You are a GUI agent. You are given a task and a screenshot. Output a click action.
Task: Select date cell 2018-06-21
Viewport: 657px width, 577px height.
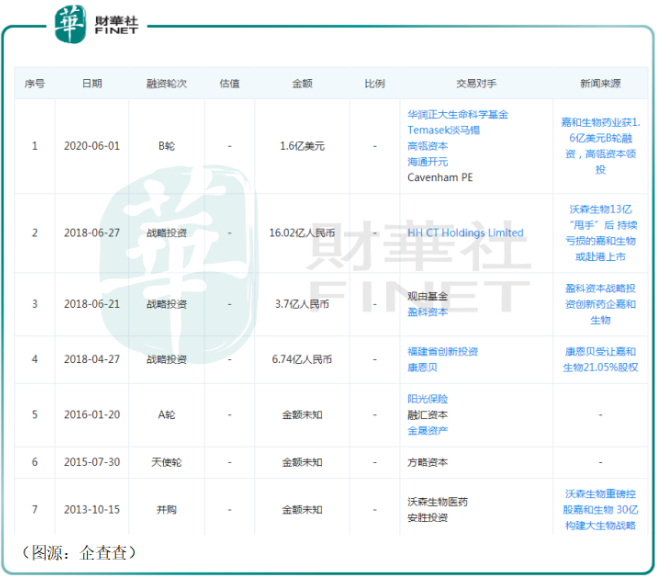[x=92, y=304]
